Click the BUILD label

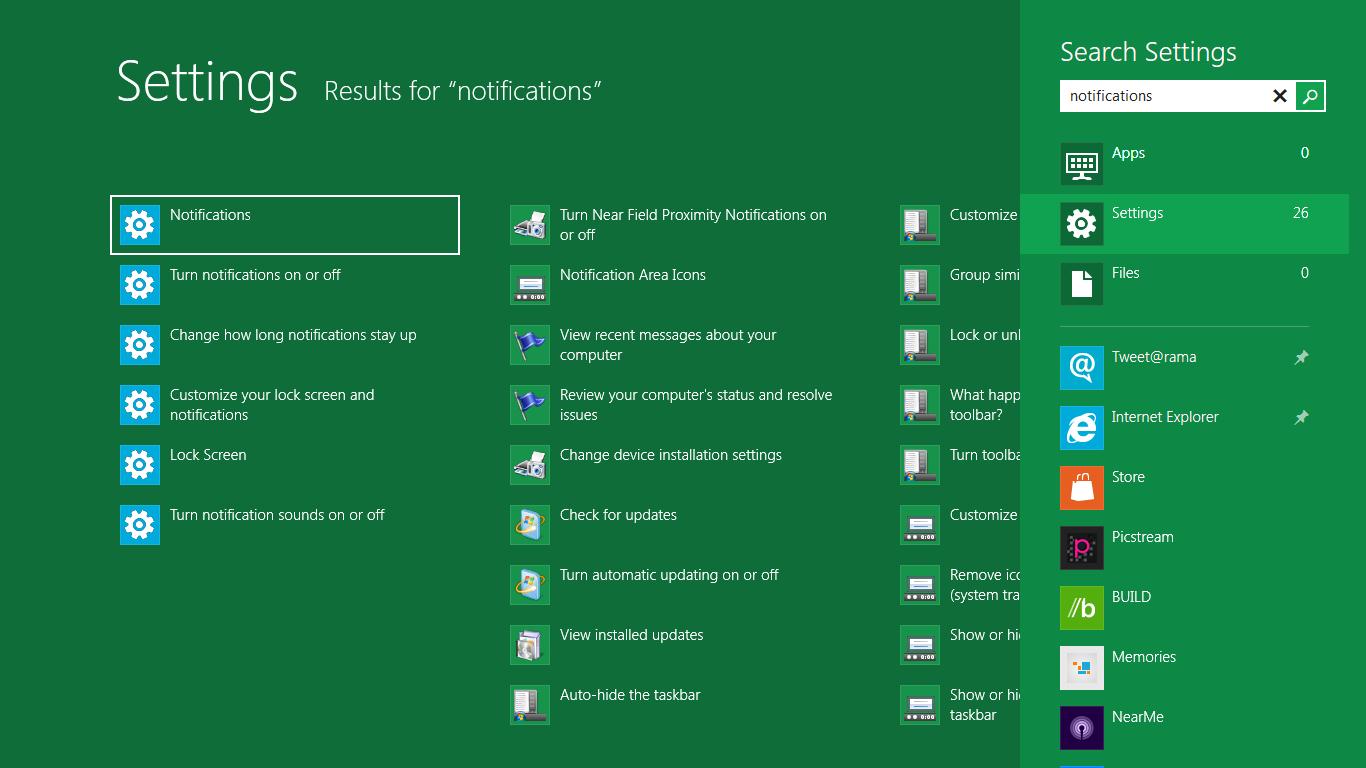pyautogui.click(x=1131, y=597)
